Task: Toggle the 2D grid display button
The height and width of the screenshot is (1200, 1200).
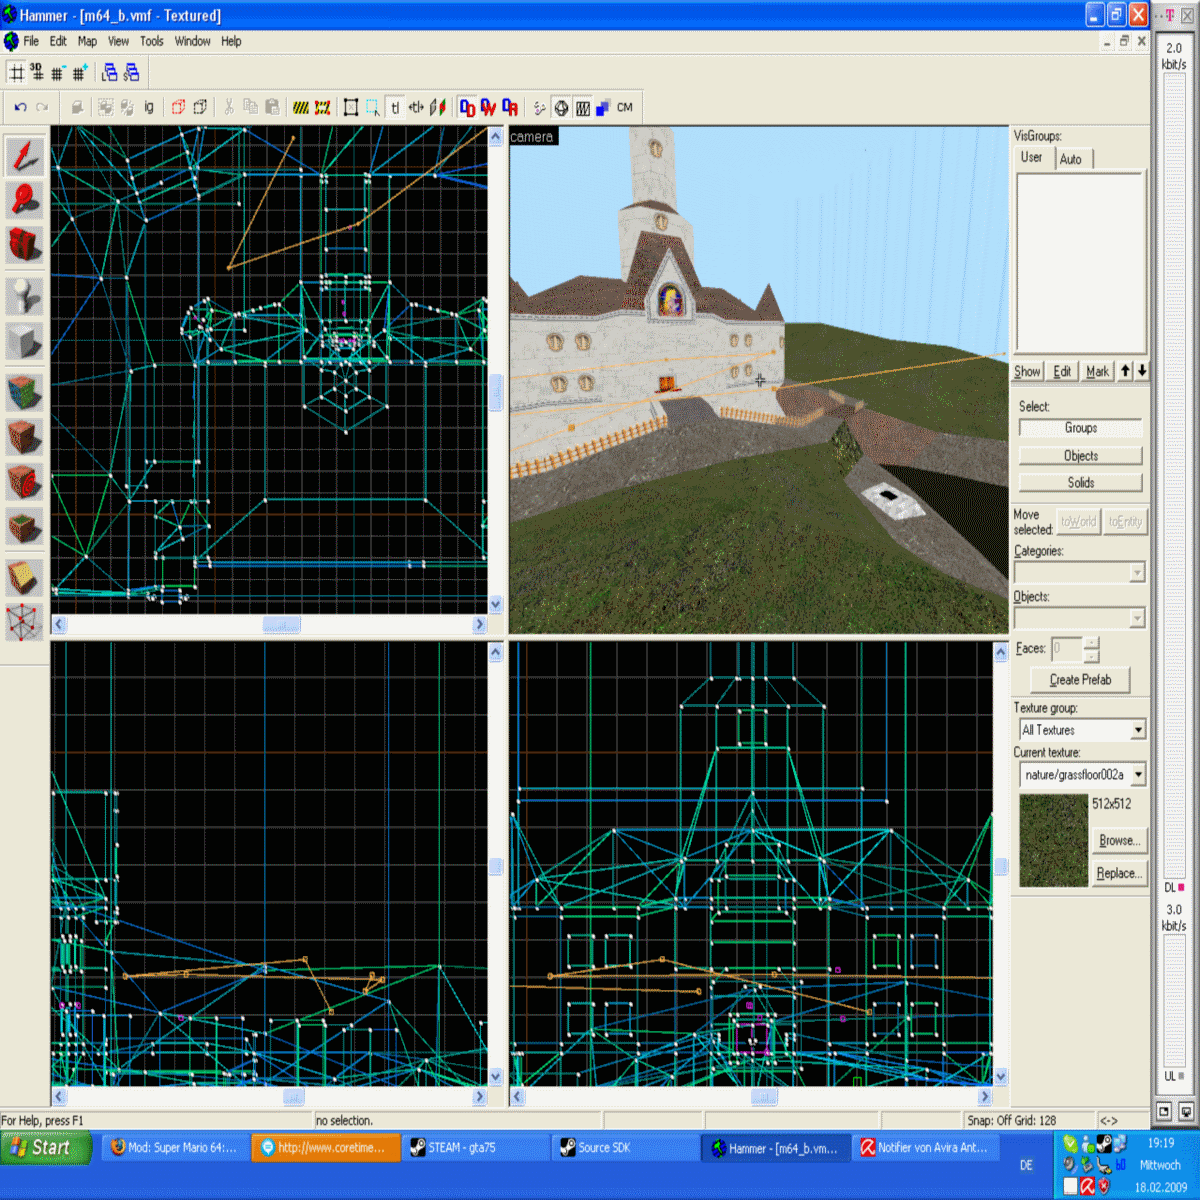Action: coord(17,72)
